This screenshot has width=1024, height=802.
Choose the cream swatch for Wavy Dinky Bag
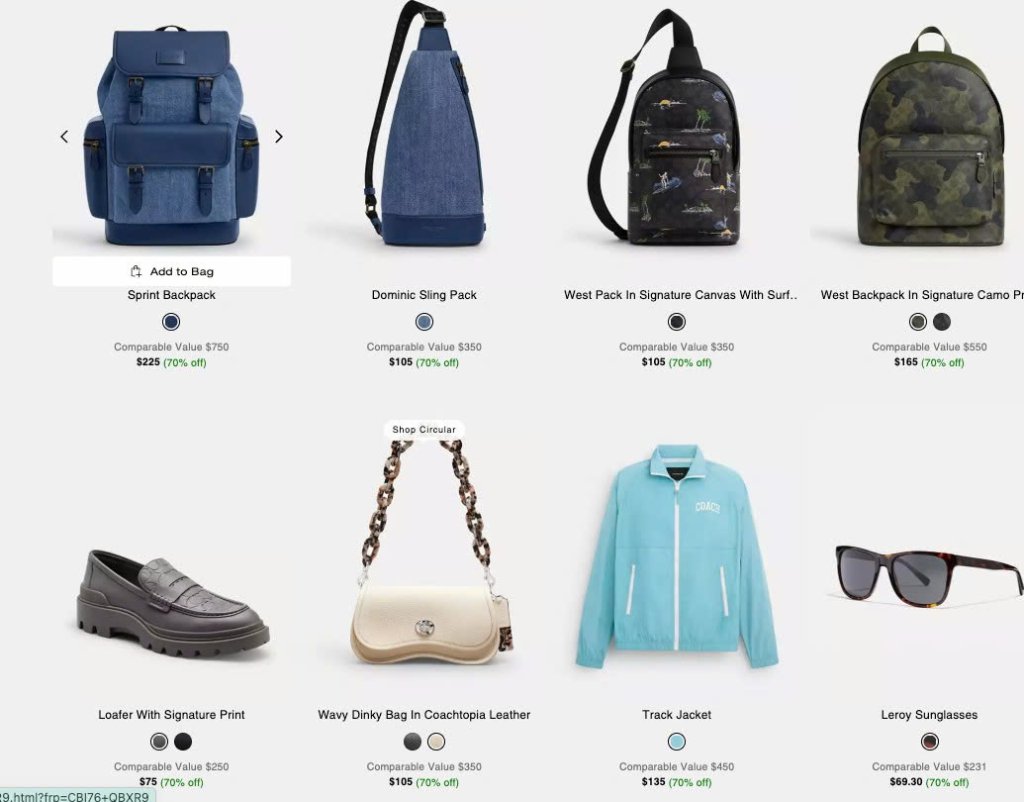tap(436, 742)
